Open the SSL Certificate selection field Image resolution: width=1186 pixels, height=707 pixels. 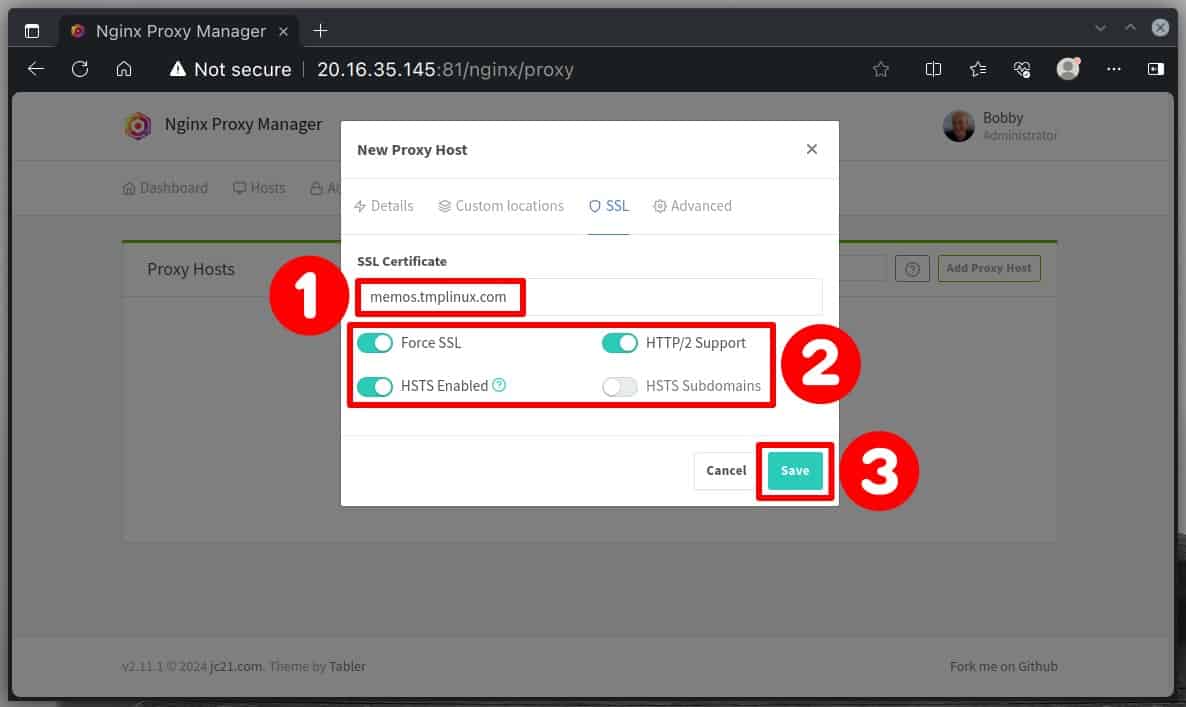coord(589,296)
